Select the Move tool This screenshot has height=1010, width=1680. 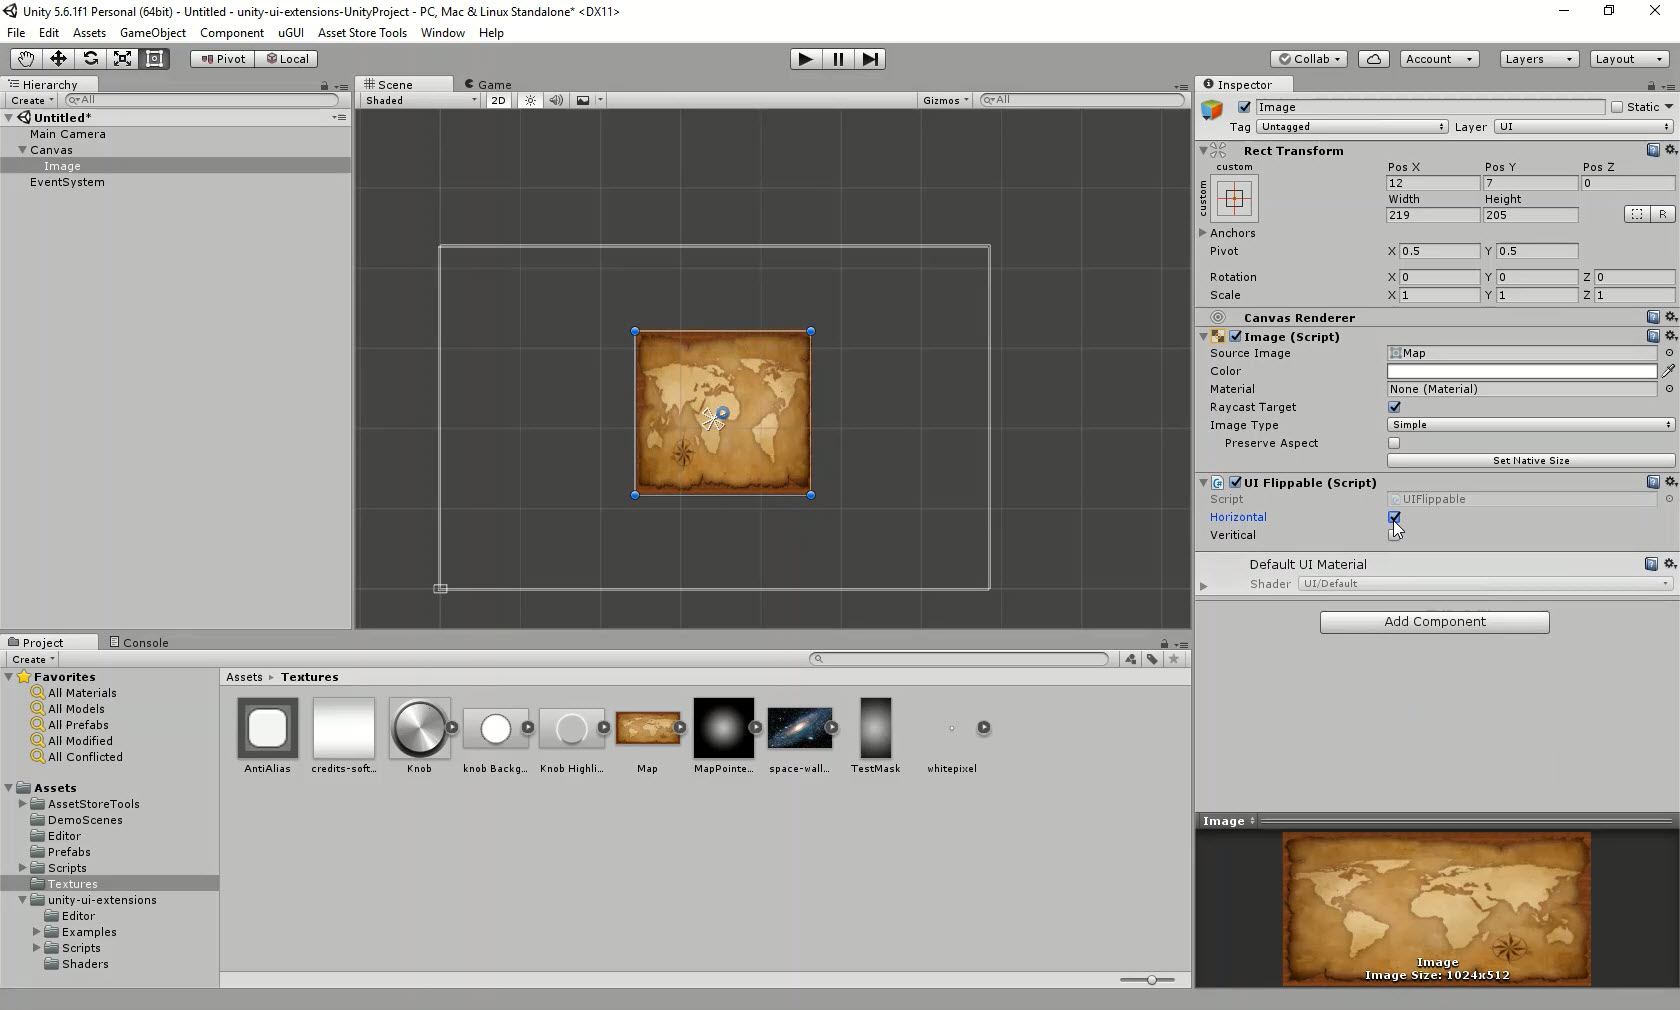click(x=58, y=59)
